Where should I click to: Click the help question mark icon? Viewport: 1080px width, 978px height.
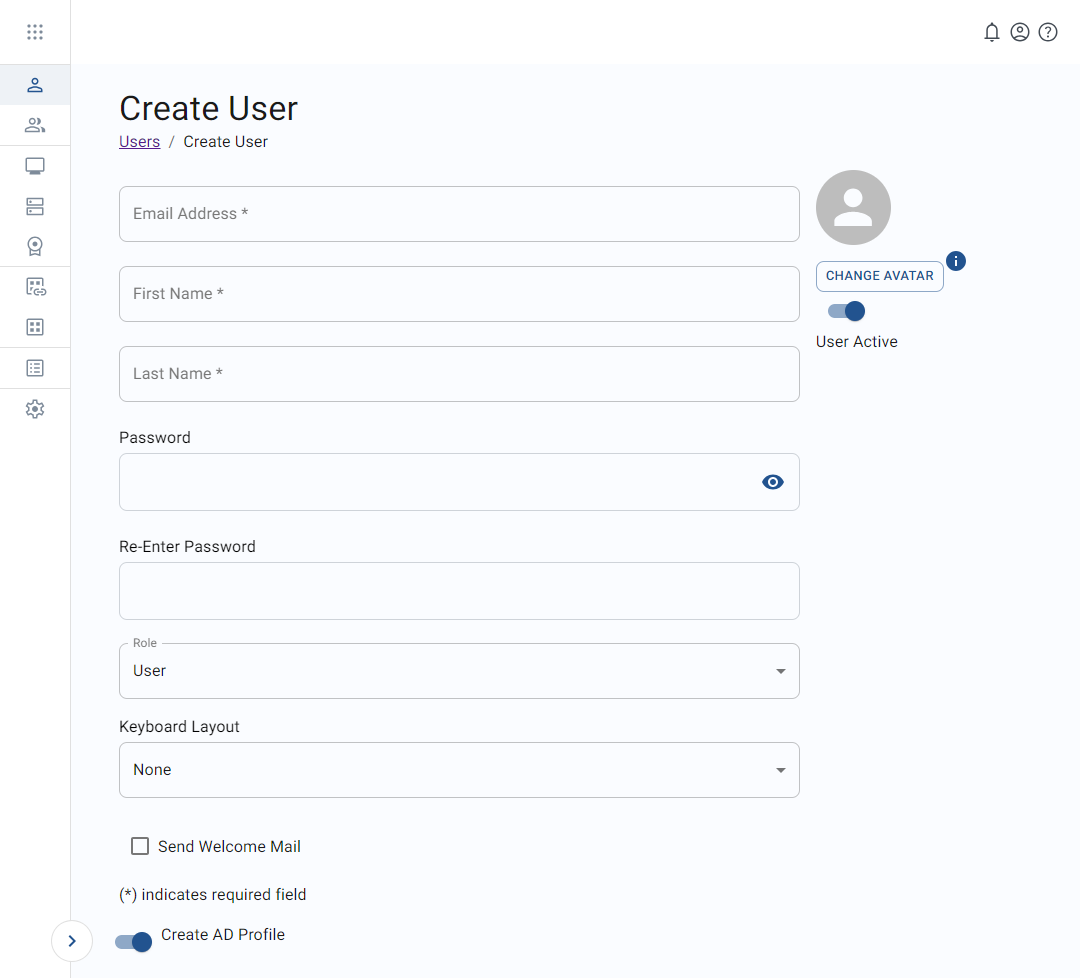(1047, 32)
